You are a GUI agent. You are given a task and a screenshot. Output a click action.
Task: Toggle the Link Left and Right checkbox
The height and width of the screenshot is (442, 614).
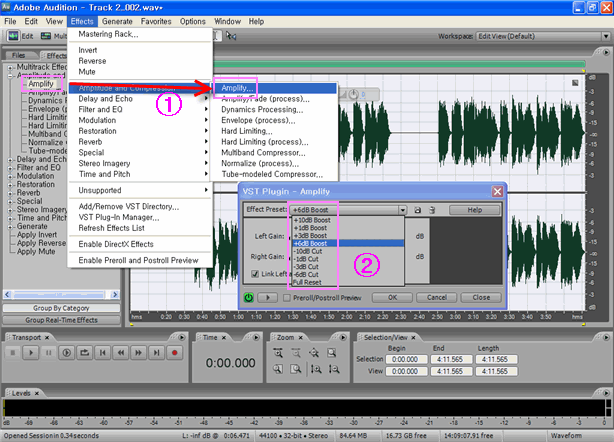[x=255, y=273]
